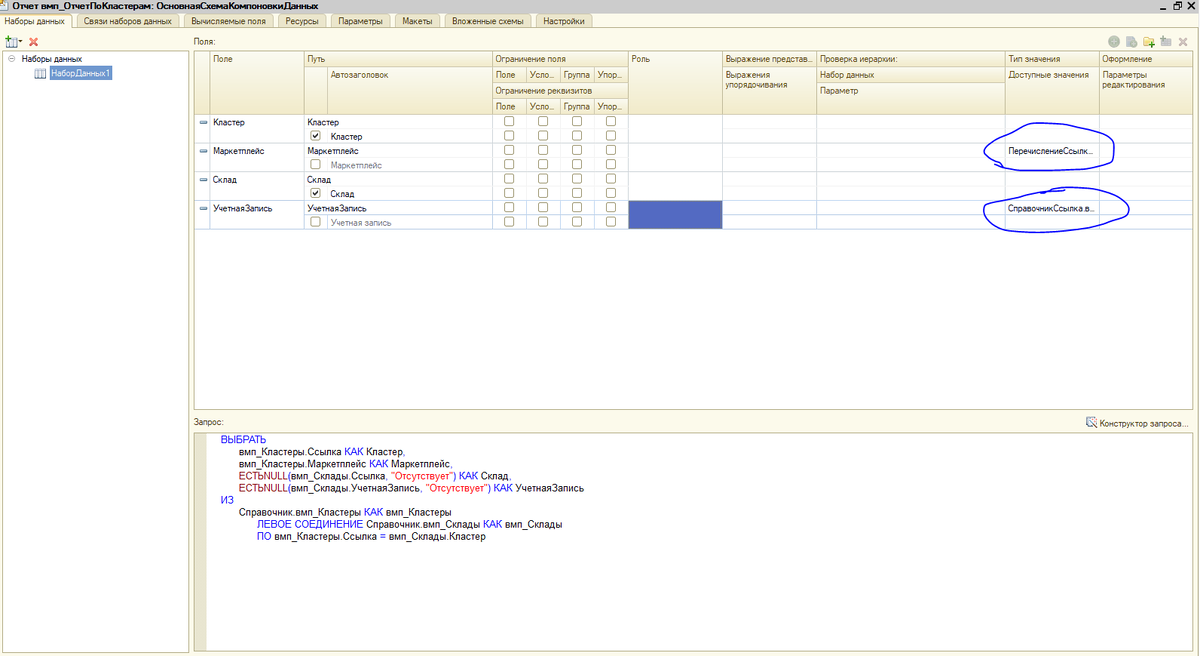Click the Путь column header

pyautogui.click(x=398, y=59)
